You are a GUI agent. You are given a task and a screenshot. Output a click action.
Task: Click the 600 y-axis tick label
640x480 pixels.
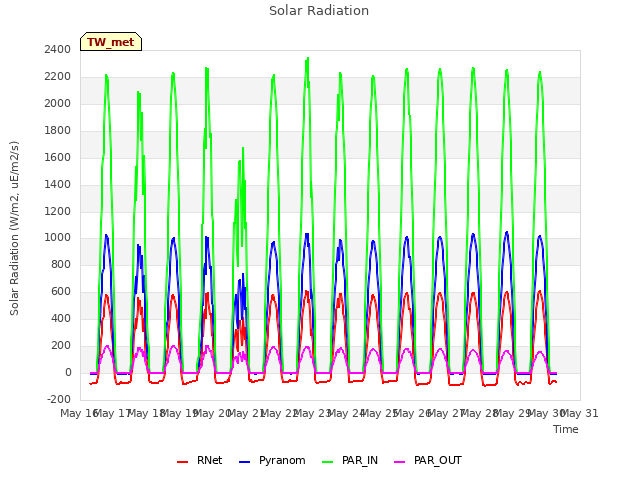tap(61, 291)
